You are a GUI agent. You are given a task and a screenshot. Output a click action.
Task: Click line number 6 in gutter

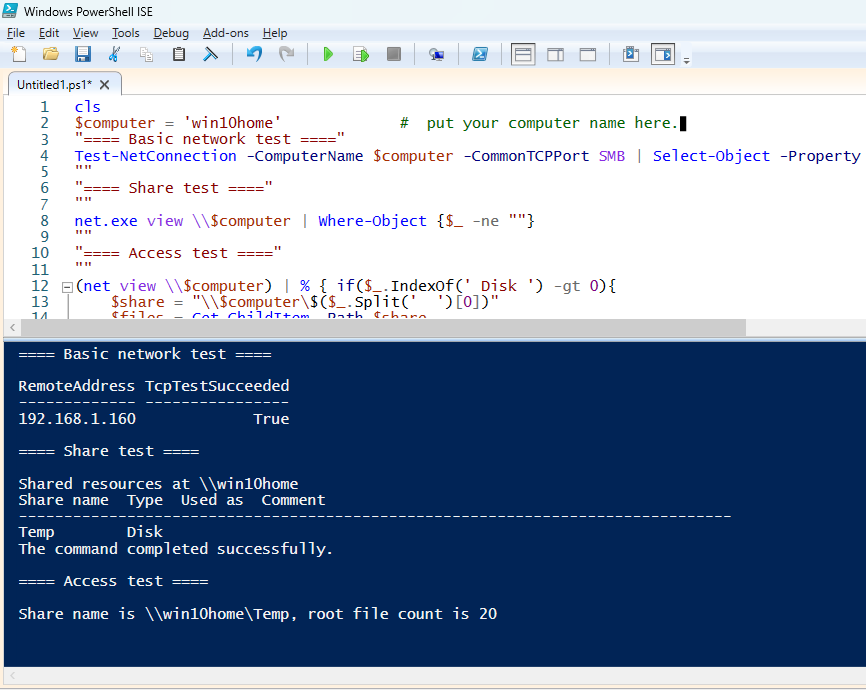[44, 188]
